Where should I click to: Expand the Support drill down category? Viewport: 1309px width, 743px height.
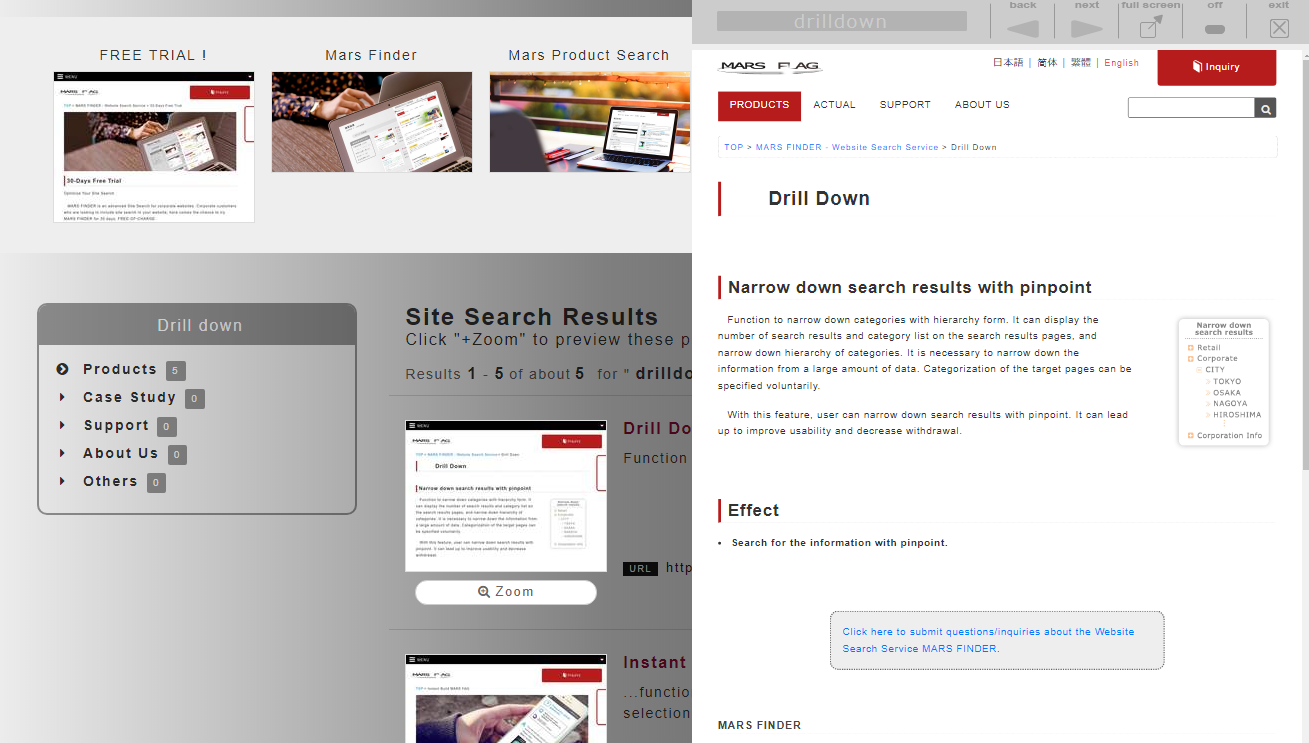pos(116,425)
